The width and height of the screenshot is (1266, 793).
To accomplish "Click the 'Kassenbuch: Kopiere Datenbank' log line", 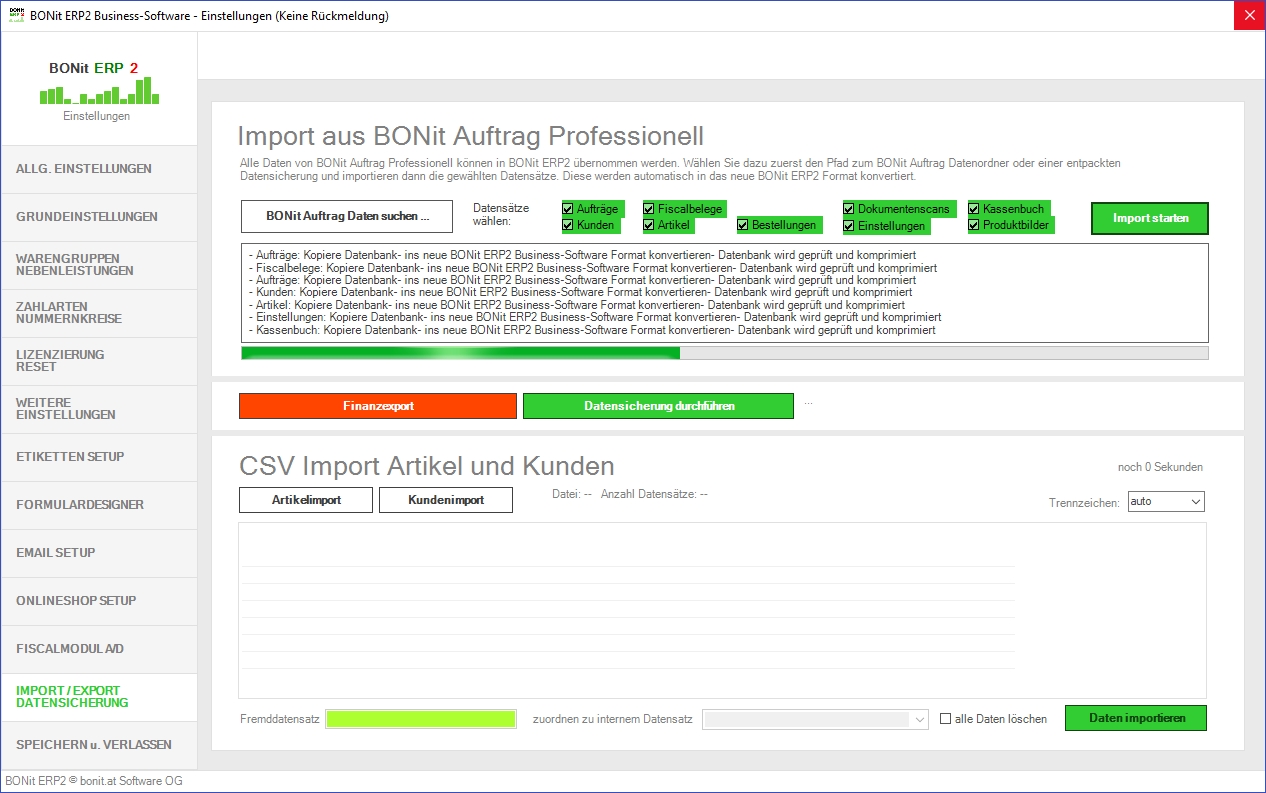I will (592, 330).
